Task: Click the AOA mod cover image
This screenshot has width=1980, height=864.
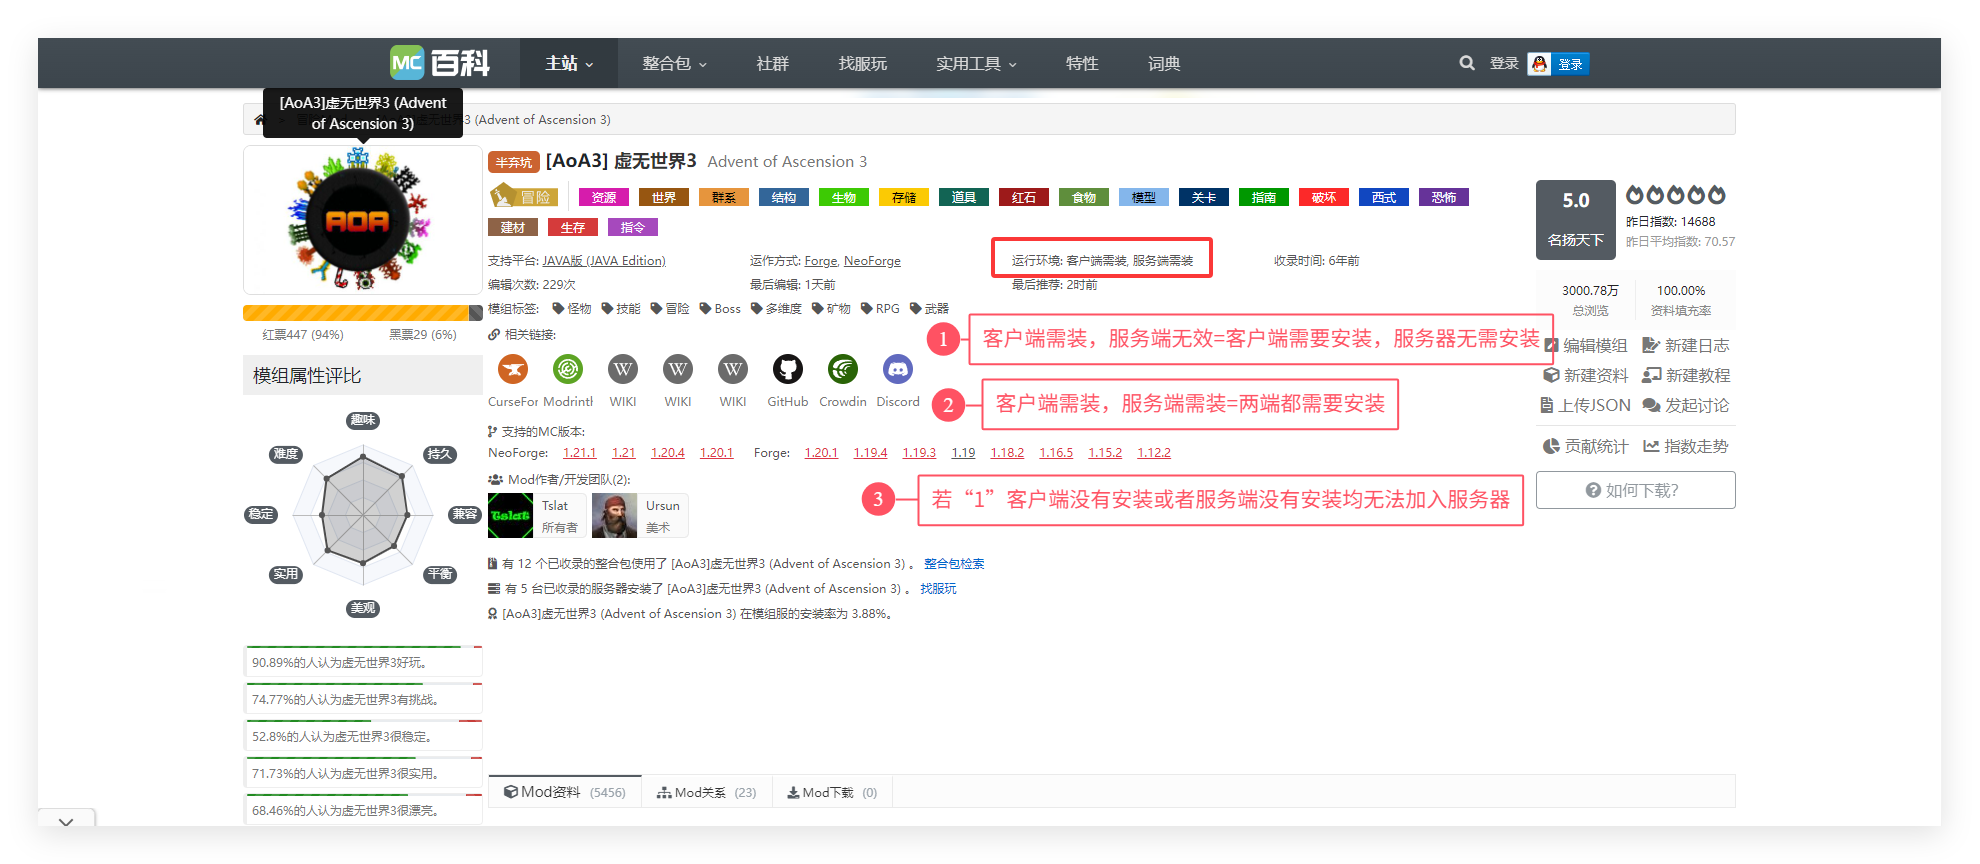Action: pos(362,220)
